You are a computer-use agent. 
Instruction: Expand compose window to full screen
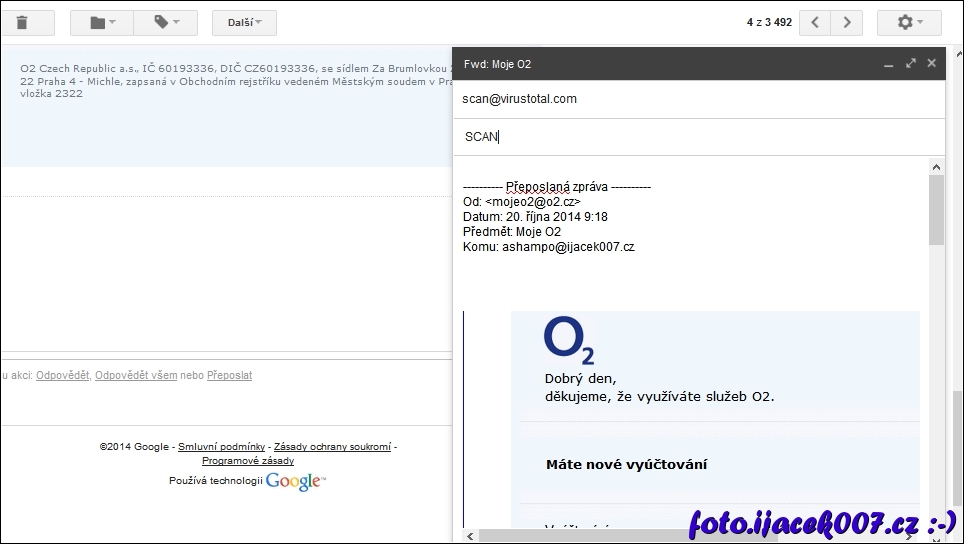coord(910,63)
